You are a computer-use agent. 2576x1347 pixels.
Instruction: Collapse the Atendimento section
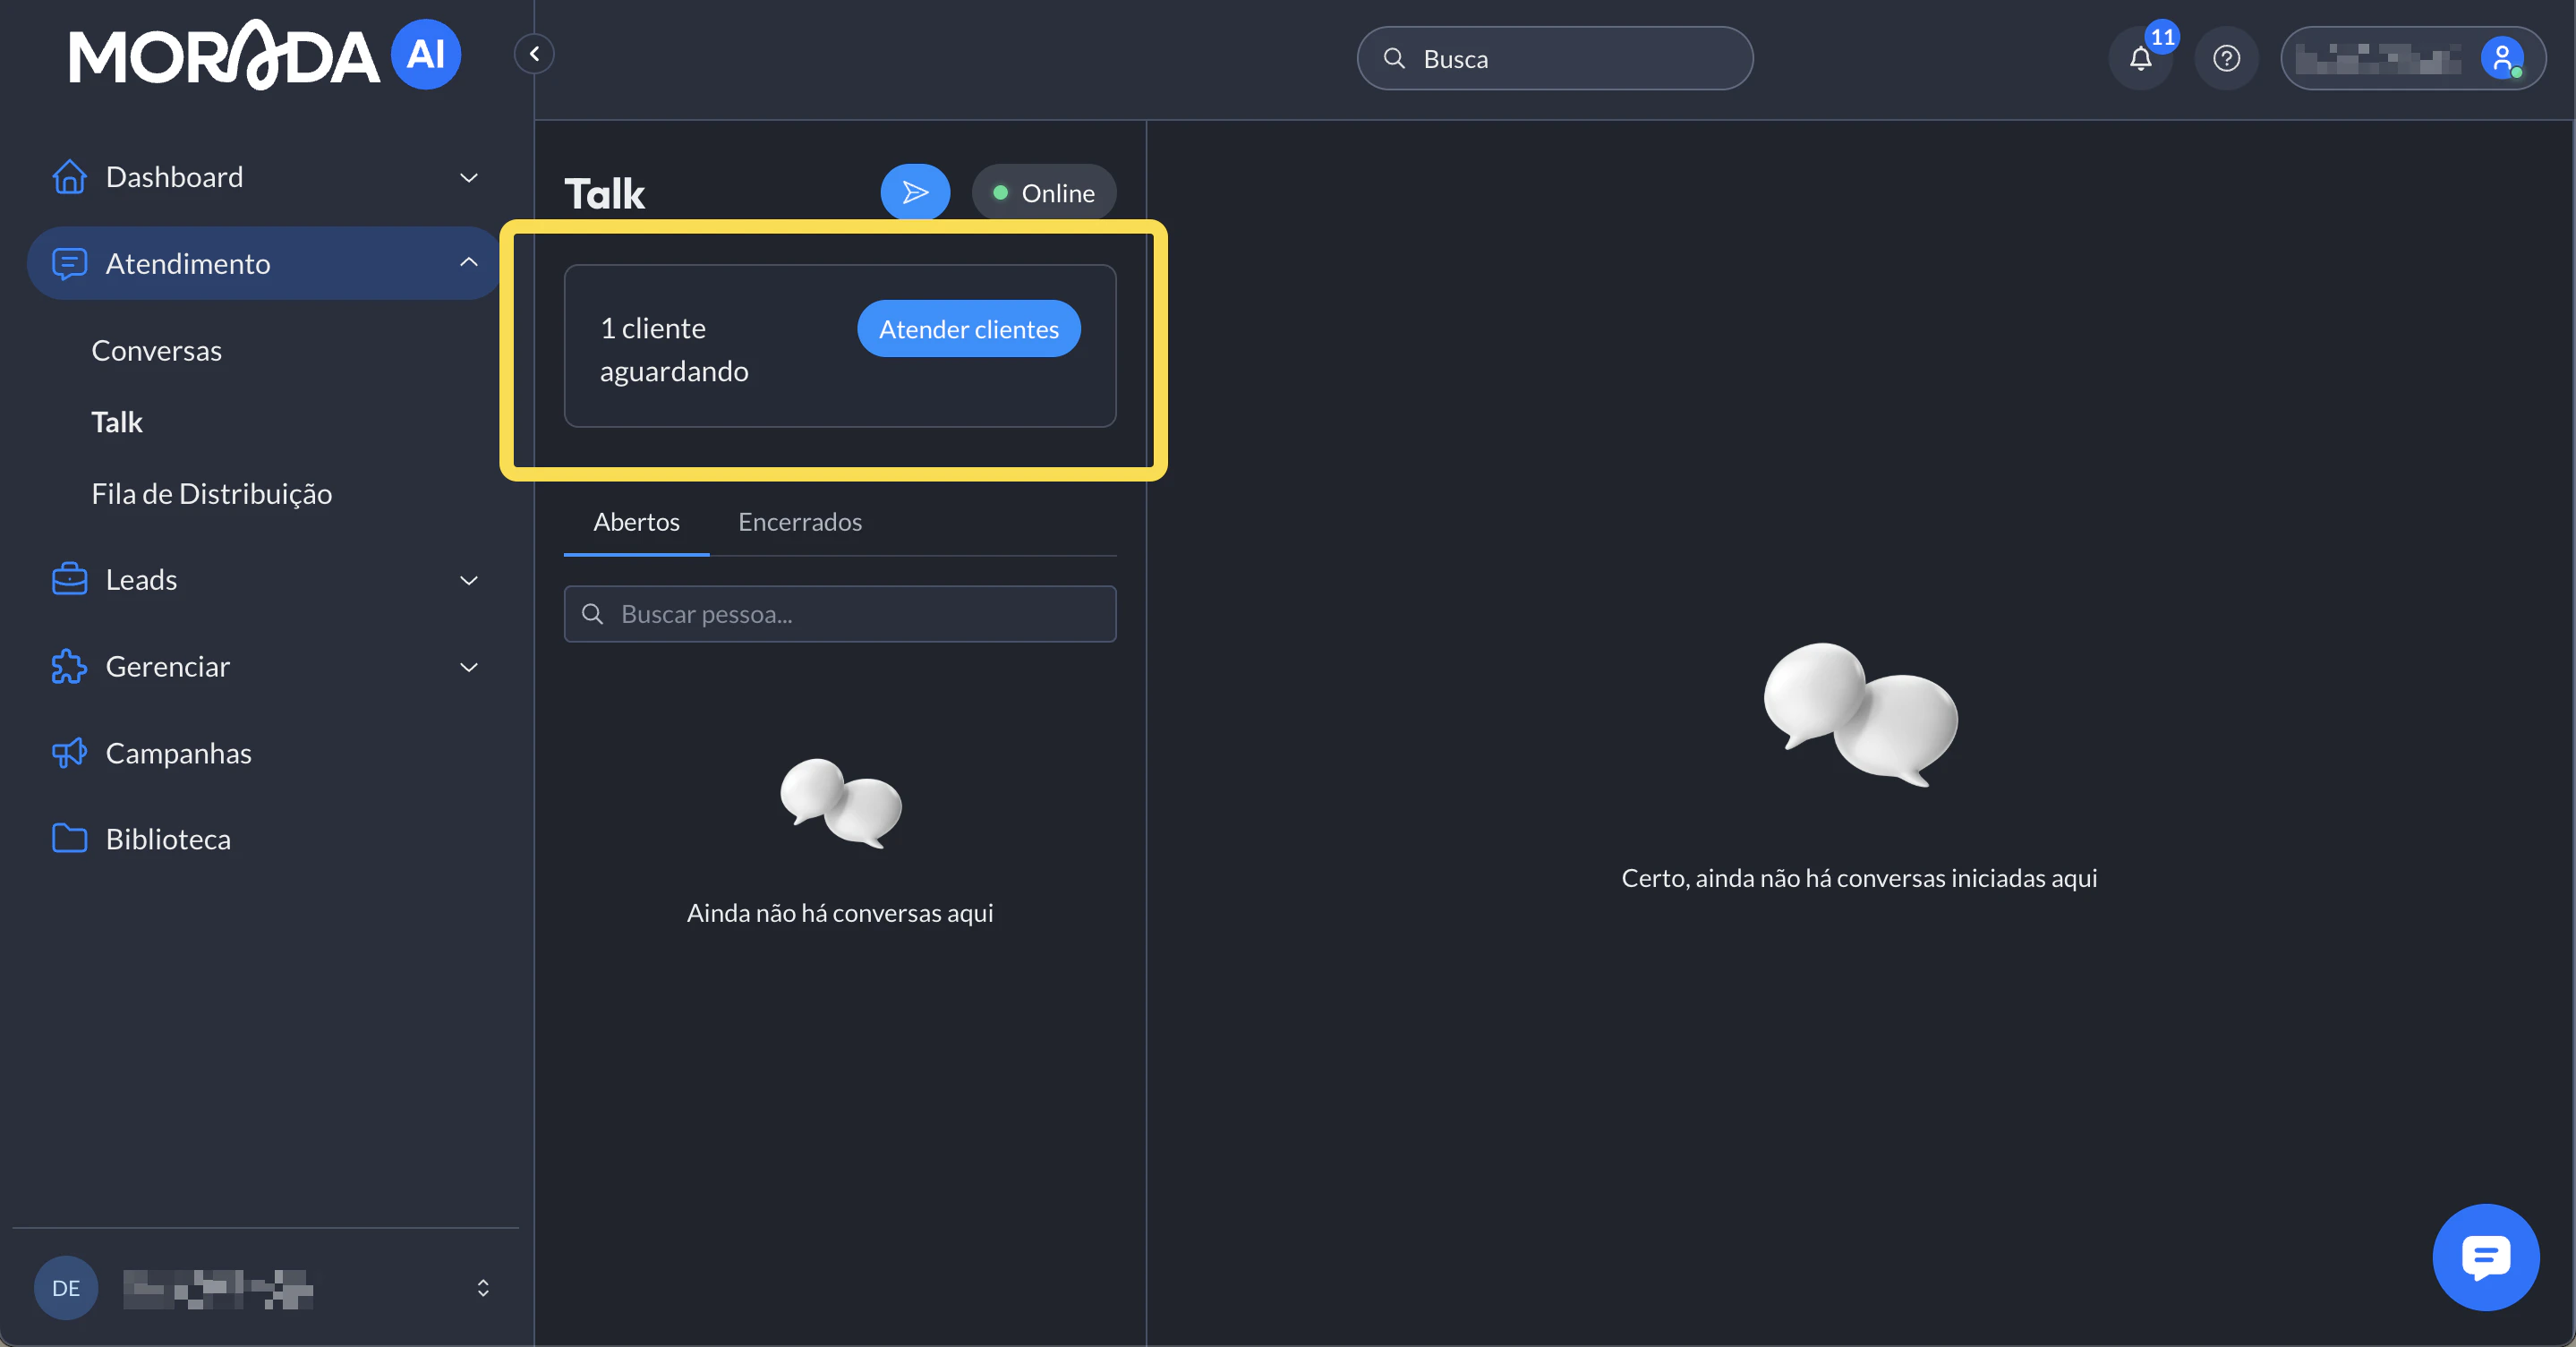click(468, 263)
